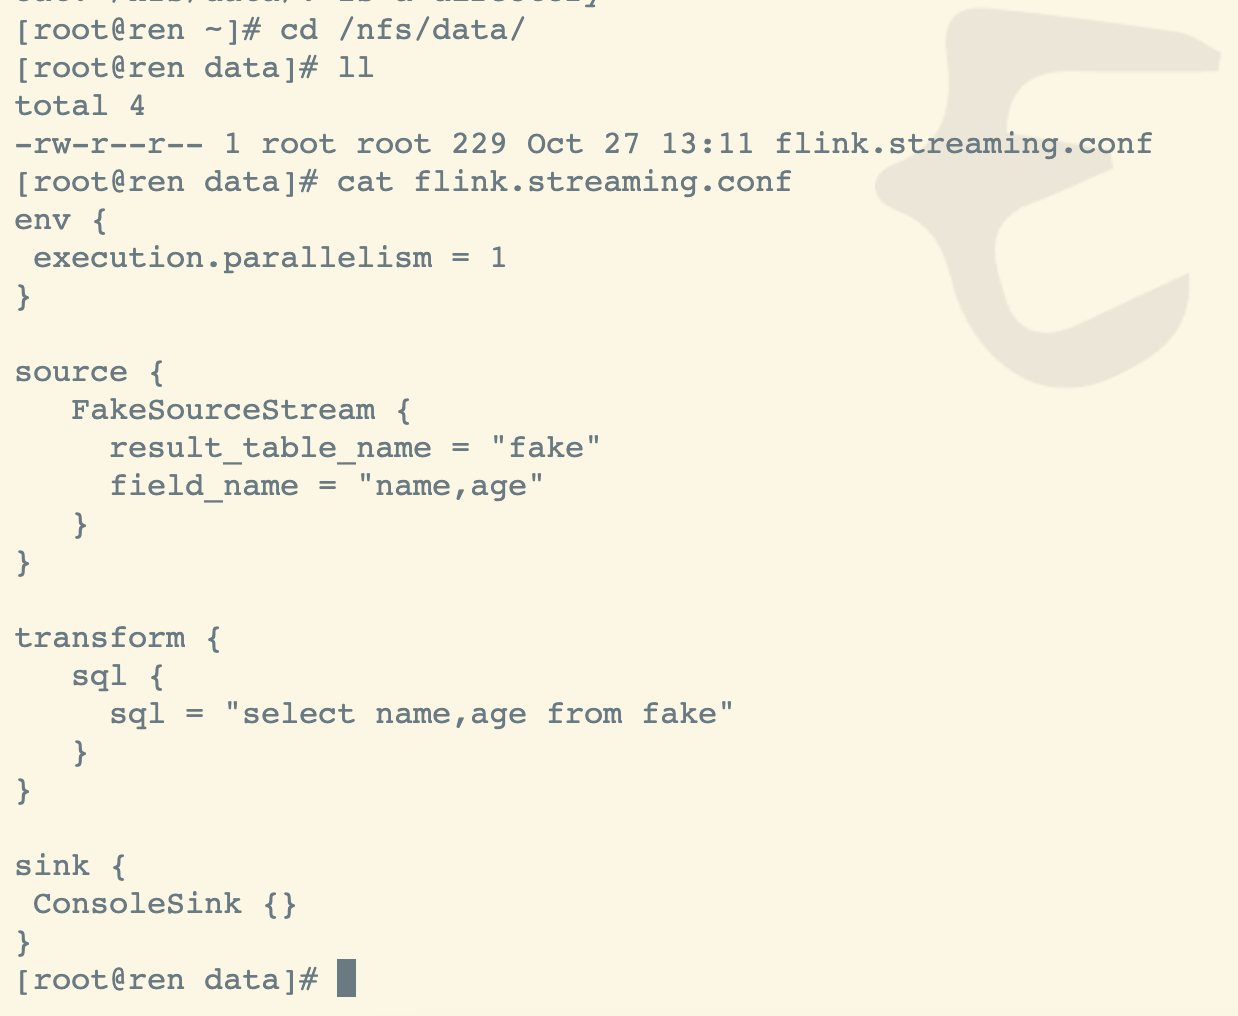This screenshot has height=1016, width=1238.
Task: Click the 'source {' block header
Action: click(x=90, y=372)
